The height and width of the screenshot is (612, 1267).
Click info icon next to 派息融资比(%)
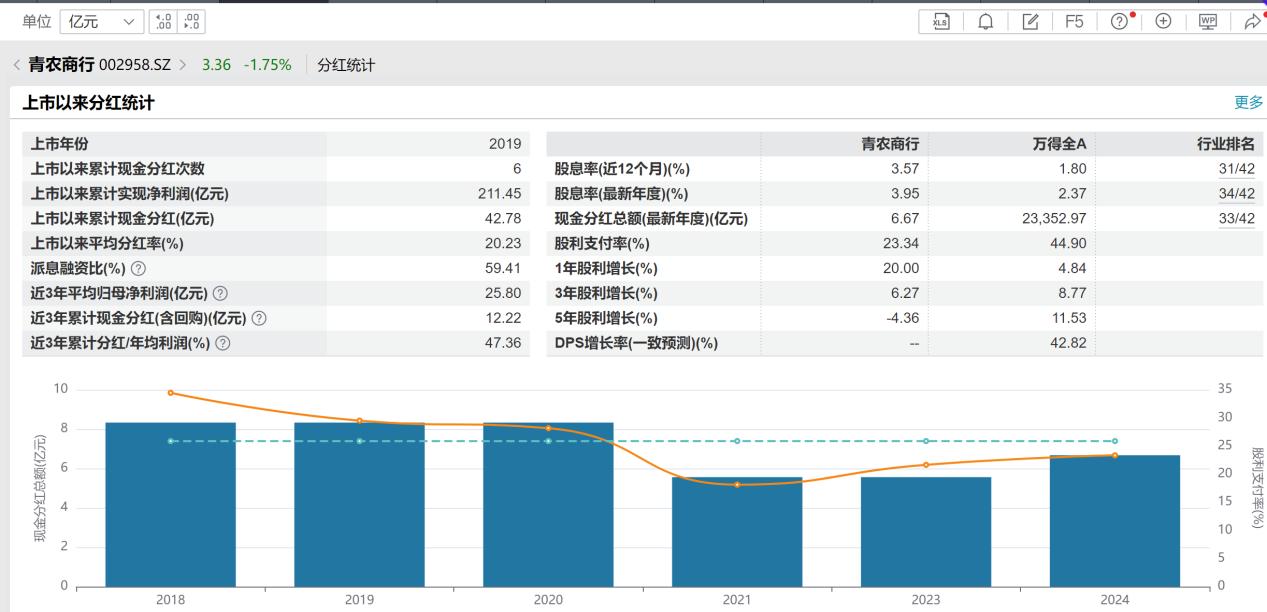(139, 269)
